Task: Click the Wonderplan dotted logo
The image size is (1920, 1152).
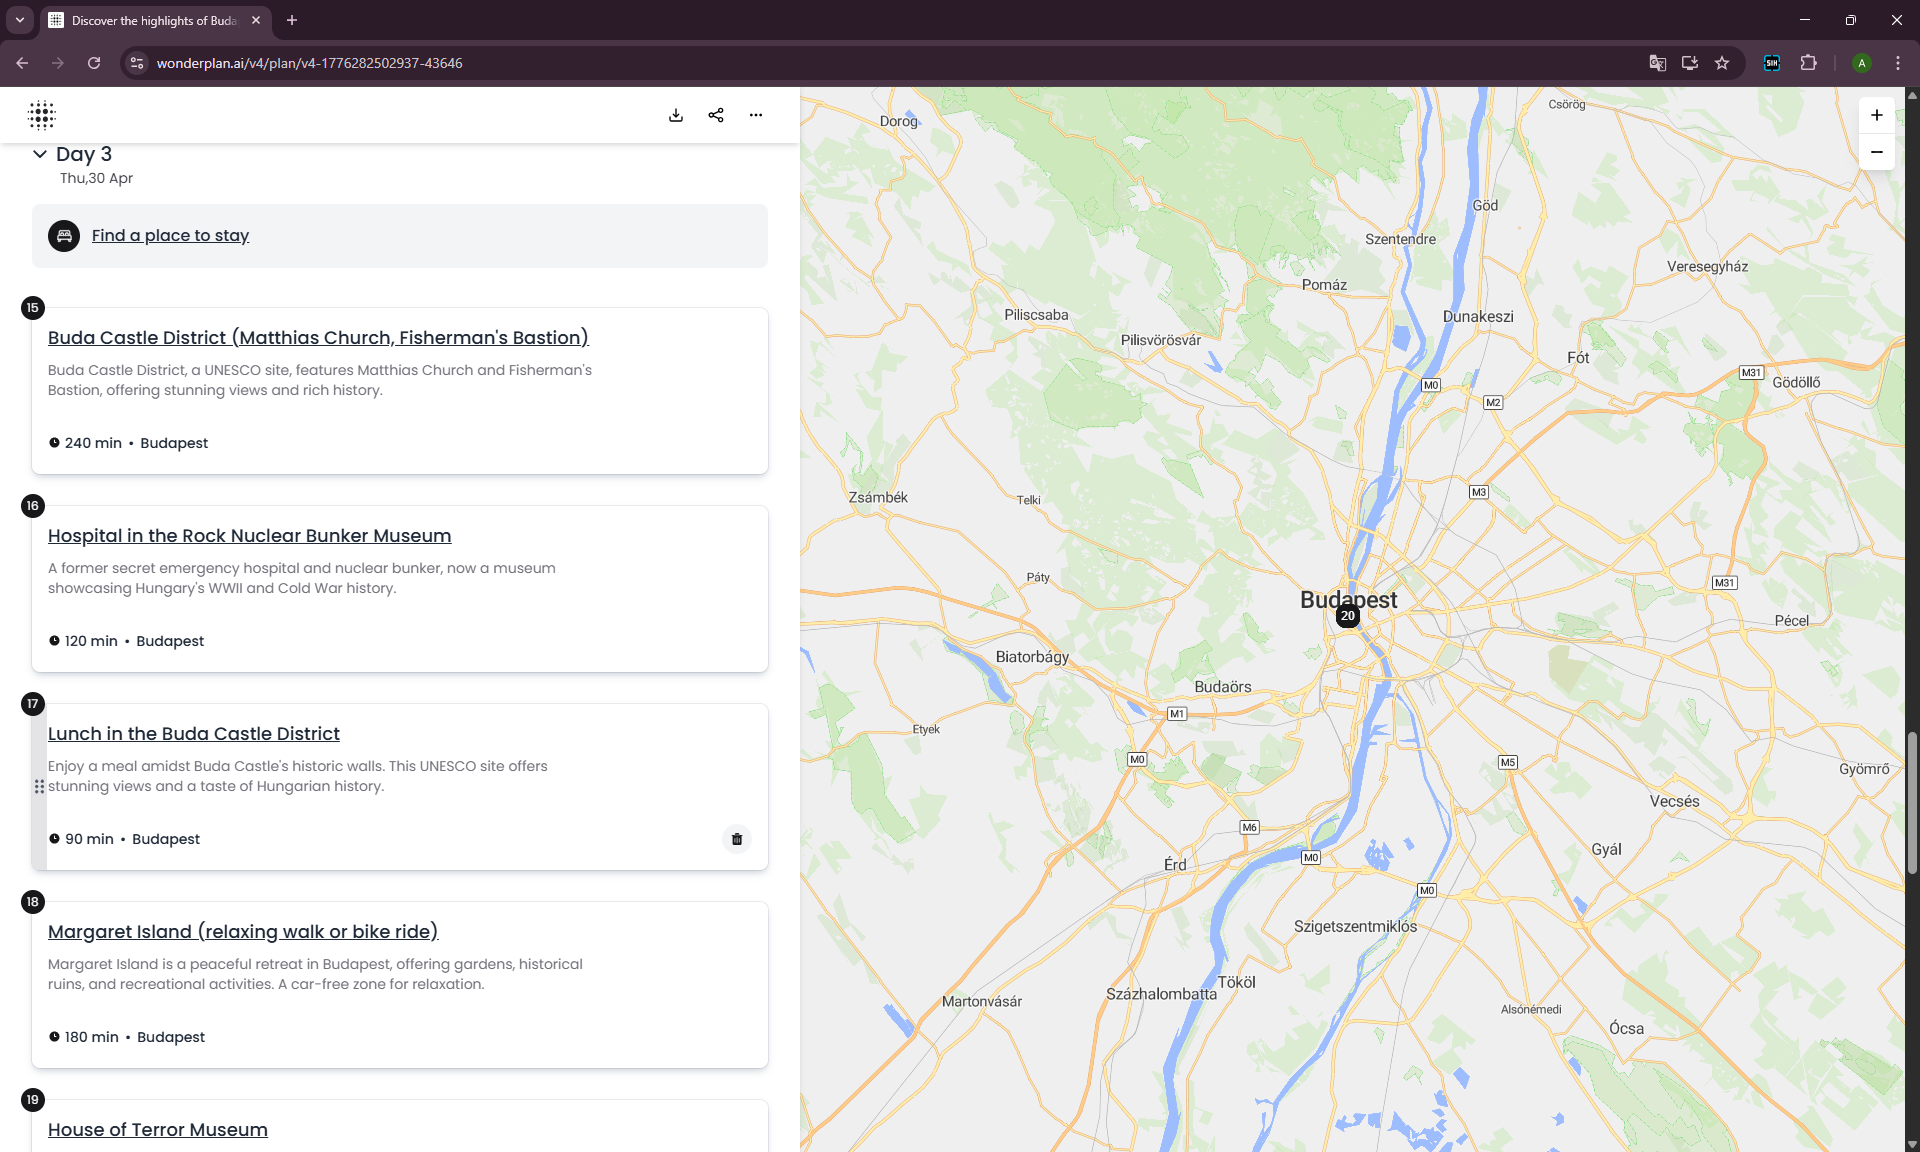Action: pyautogui.click(x=42, y=115)
